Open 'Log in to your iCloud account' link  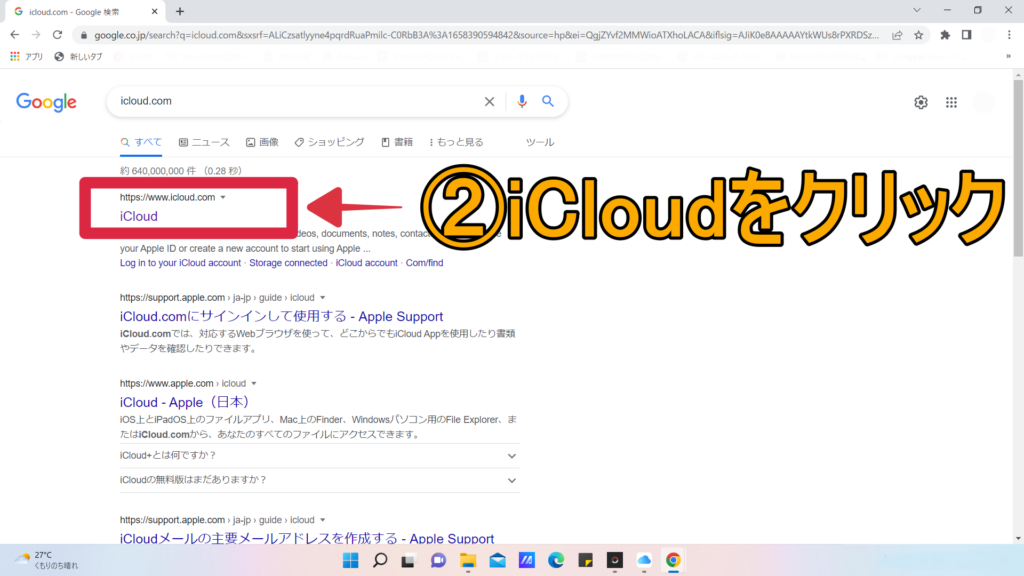coord(180,263)
